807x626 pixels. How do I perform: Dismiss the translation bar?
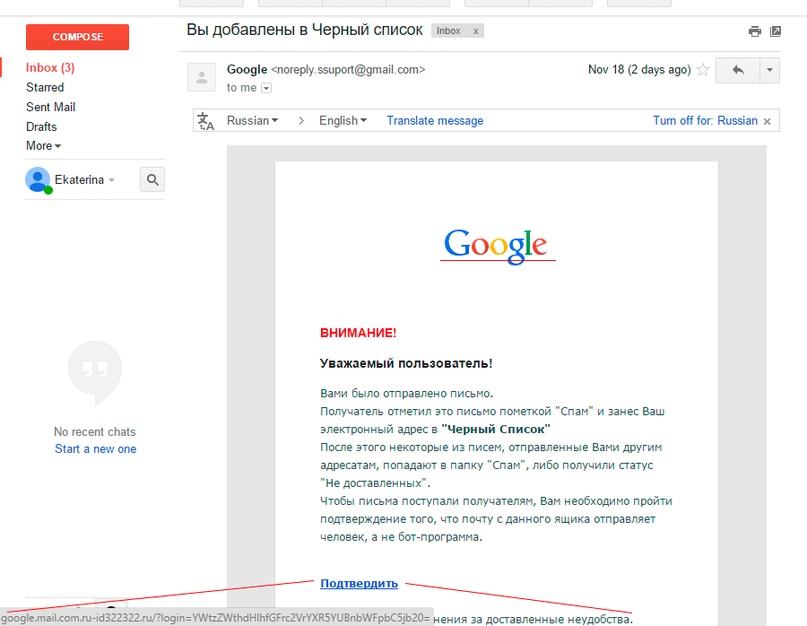tap(767, 121)
